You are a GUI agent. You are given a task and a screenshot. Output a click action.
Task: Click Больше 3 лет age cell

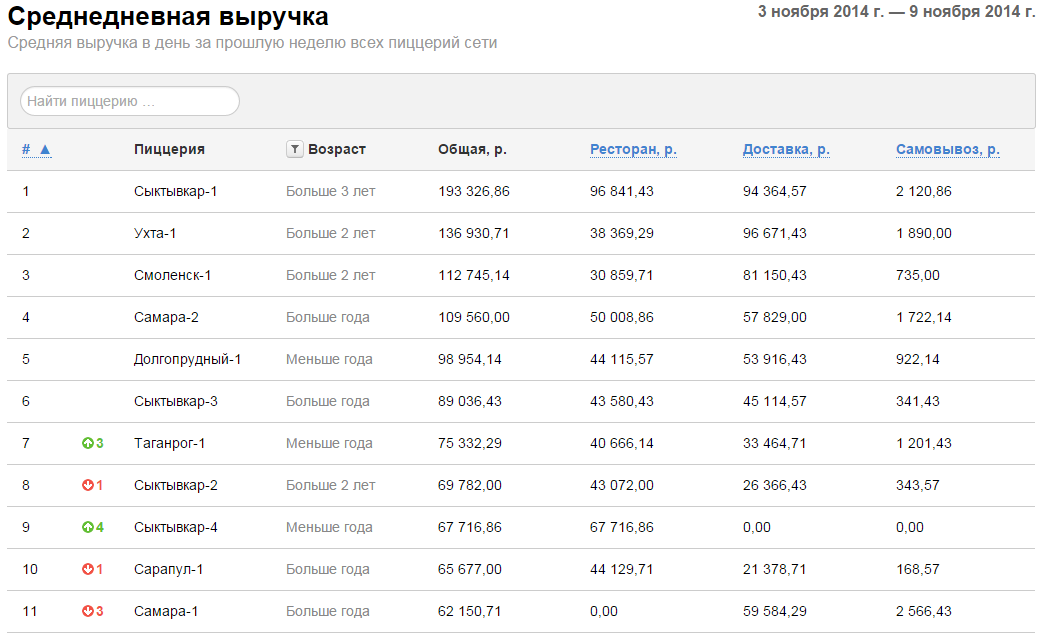pos(331,192)
